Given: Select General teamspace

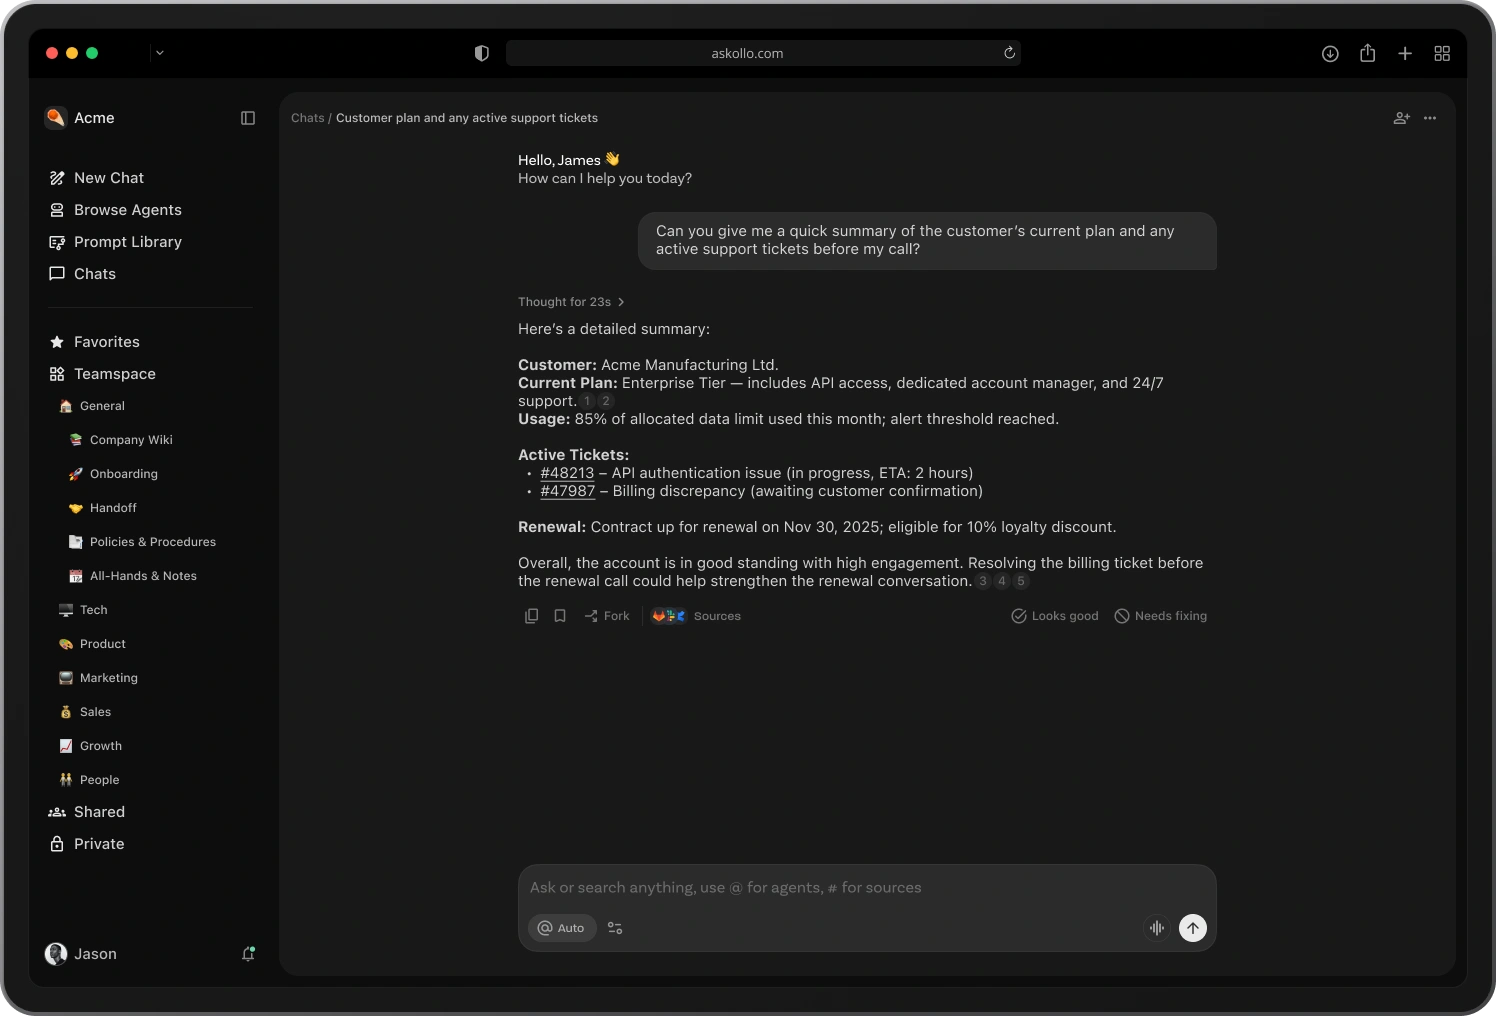Looking at the screenshot, I should pos(92,406).
